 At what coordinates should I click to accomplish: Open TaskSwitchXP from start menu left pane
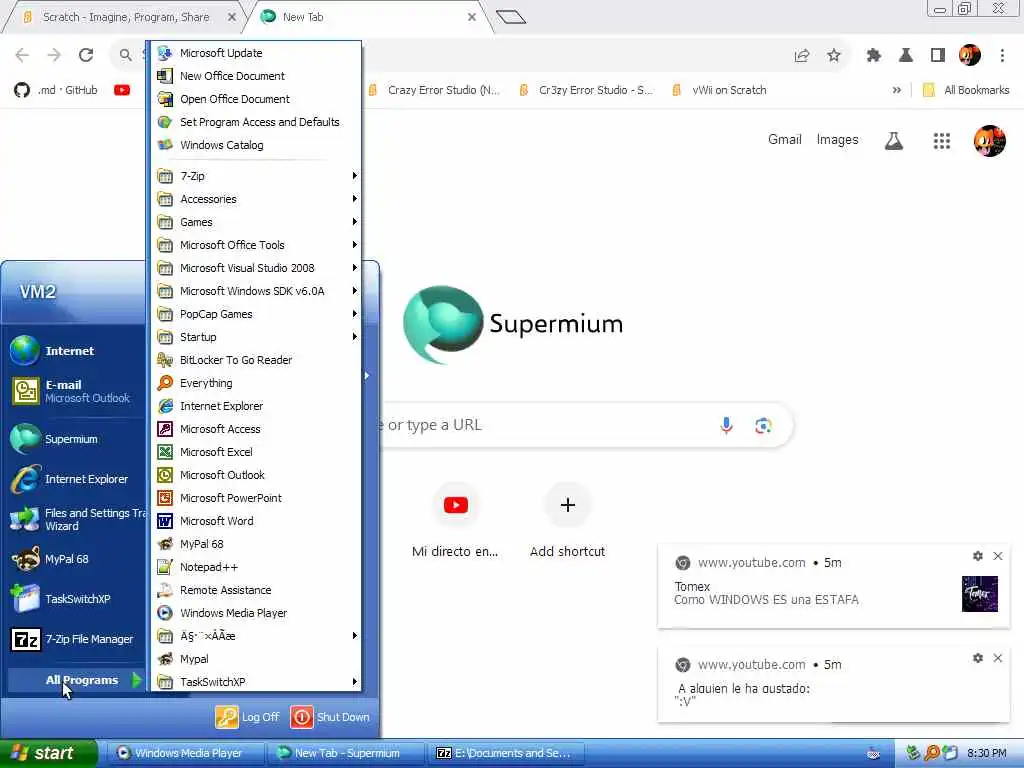pos(75,599)
